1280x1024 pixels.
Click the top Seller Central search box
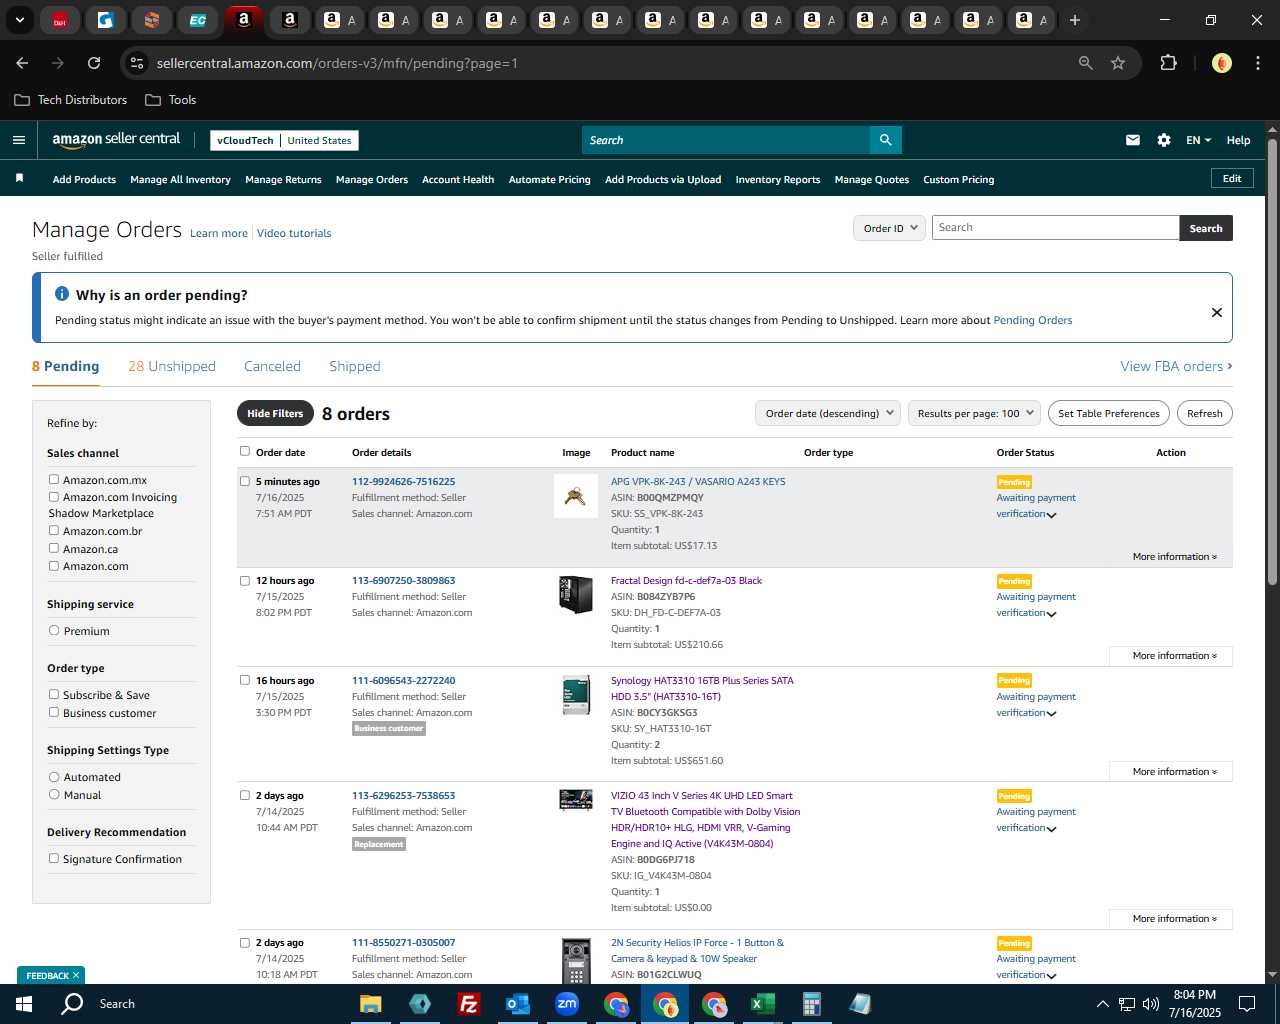tap(725, 140)
